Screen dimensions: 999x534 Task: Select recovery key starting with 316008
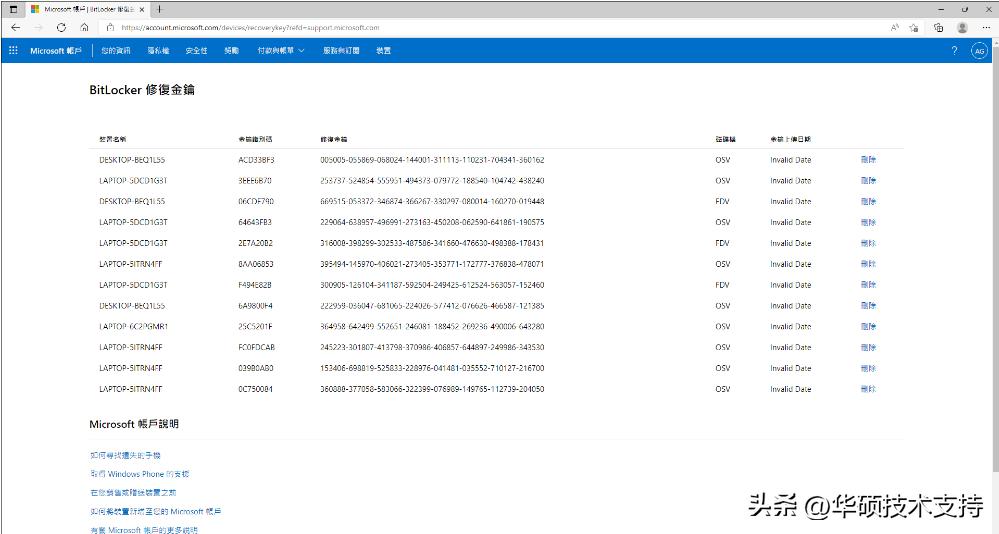(x=432, y=243)
